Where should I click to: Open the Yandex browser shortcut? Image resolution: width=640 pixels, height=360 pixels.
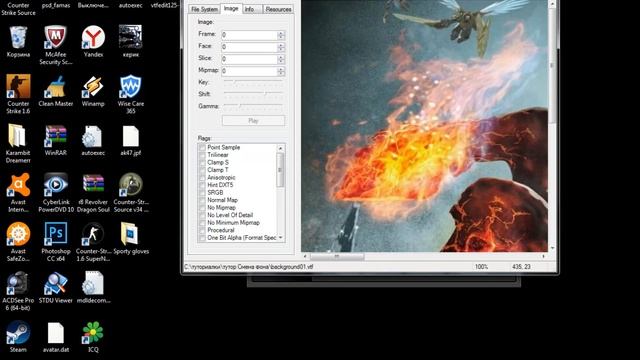click(x=93, y=41)
